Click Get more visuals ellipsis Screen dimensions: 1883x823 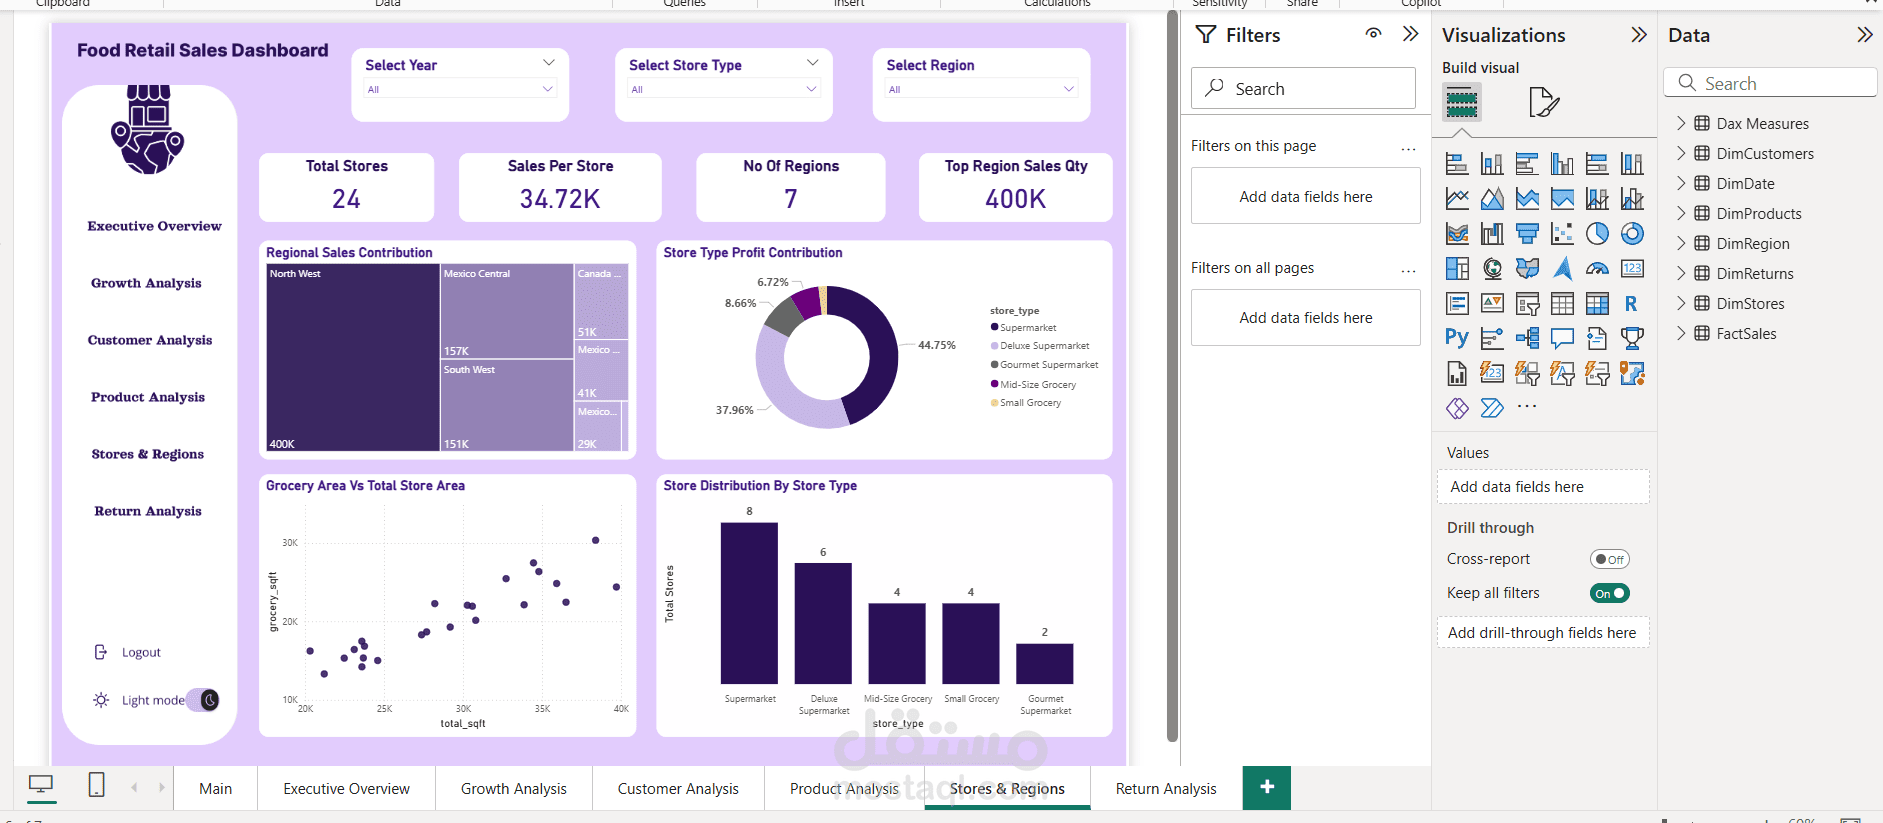[1527, 407]
